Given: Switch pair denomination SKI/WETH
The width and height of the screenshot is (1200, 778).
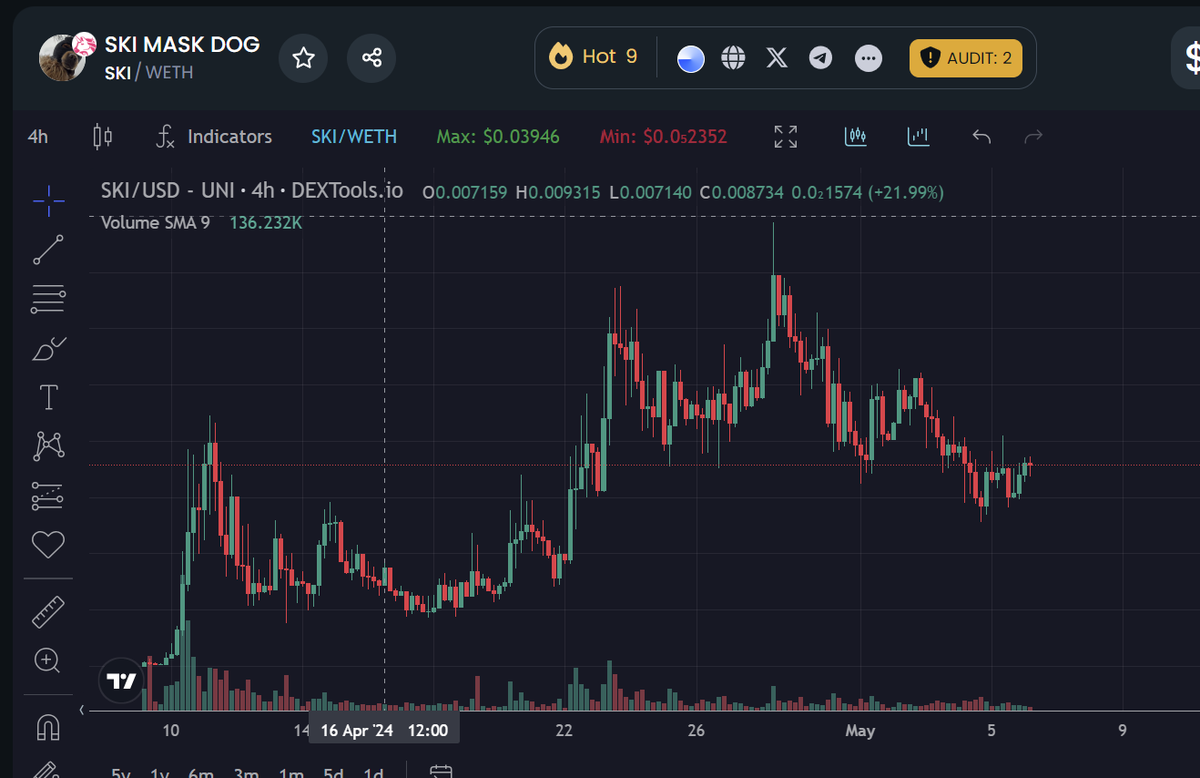Looking at the screenshot, I should coord(354,137).
